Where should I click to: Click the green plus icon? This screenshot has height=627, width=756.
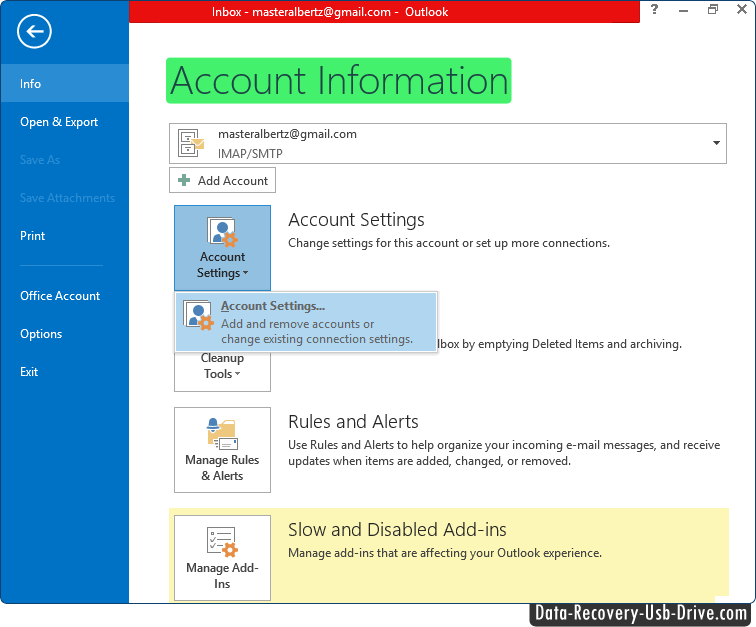(x=184, y=180)
